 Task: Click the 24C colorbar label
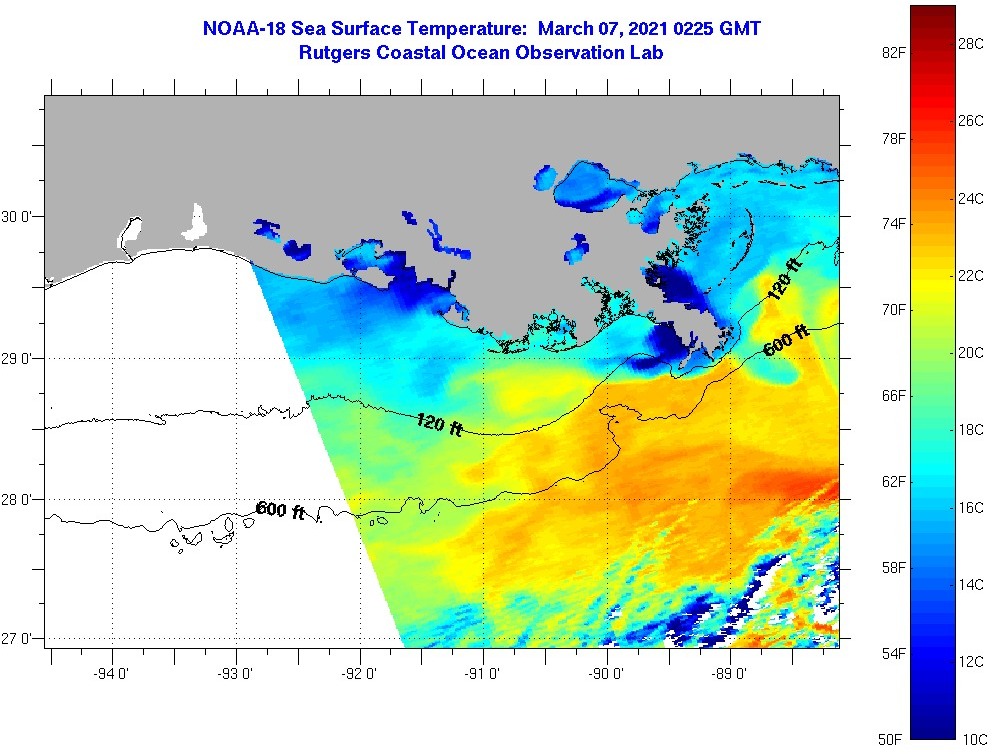click(971, 199)
